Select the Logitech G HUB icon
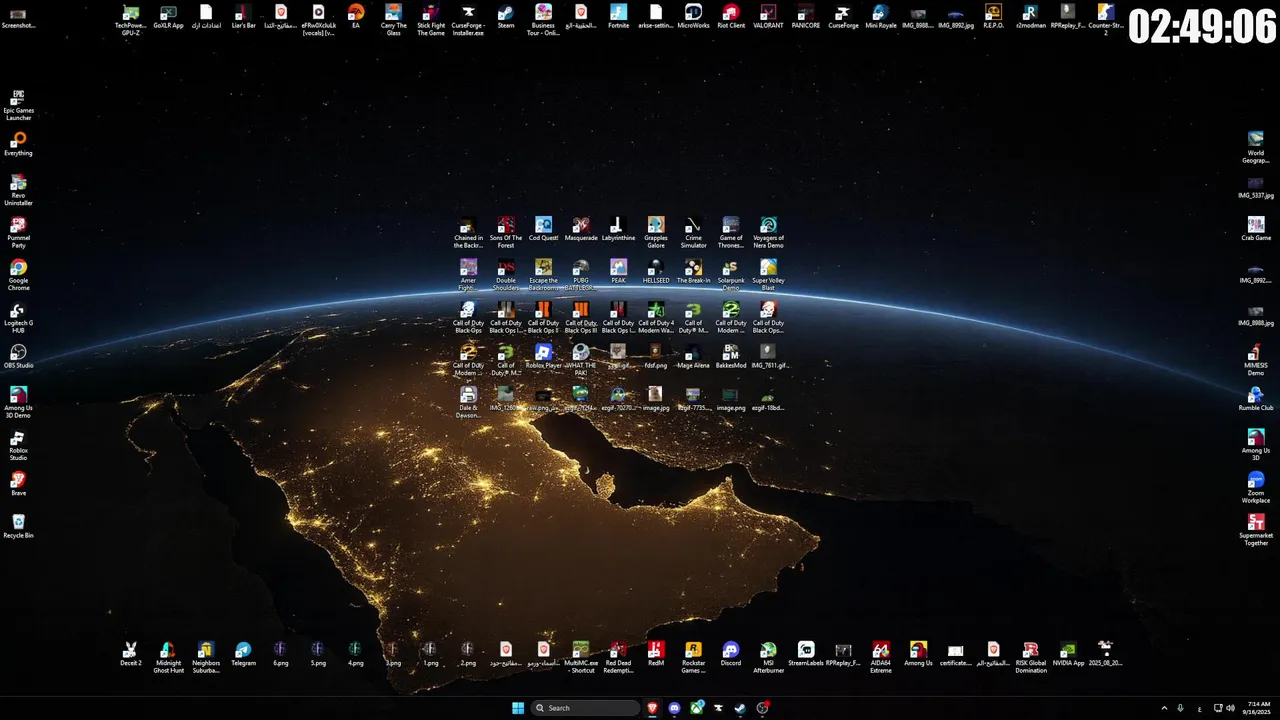1280x720 pixels. (18, 317)
